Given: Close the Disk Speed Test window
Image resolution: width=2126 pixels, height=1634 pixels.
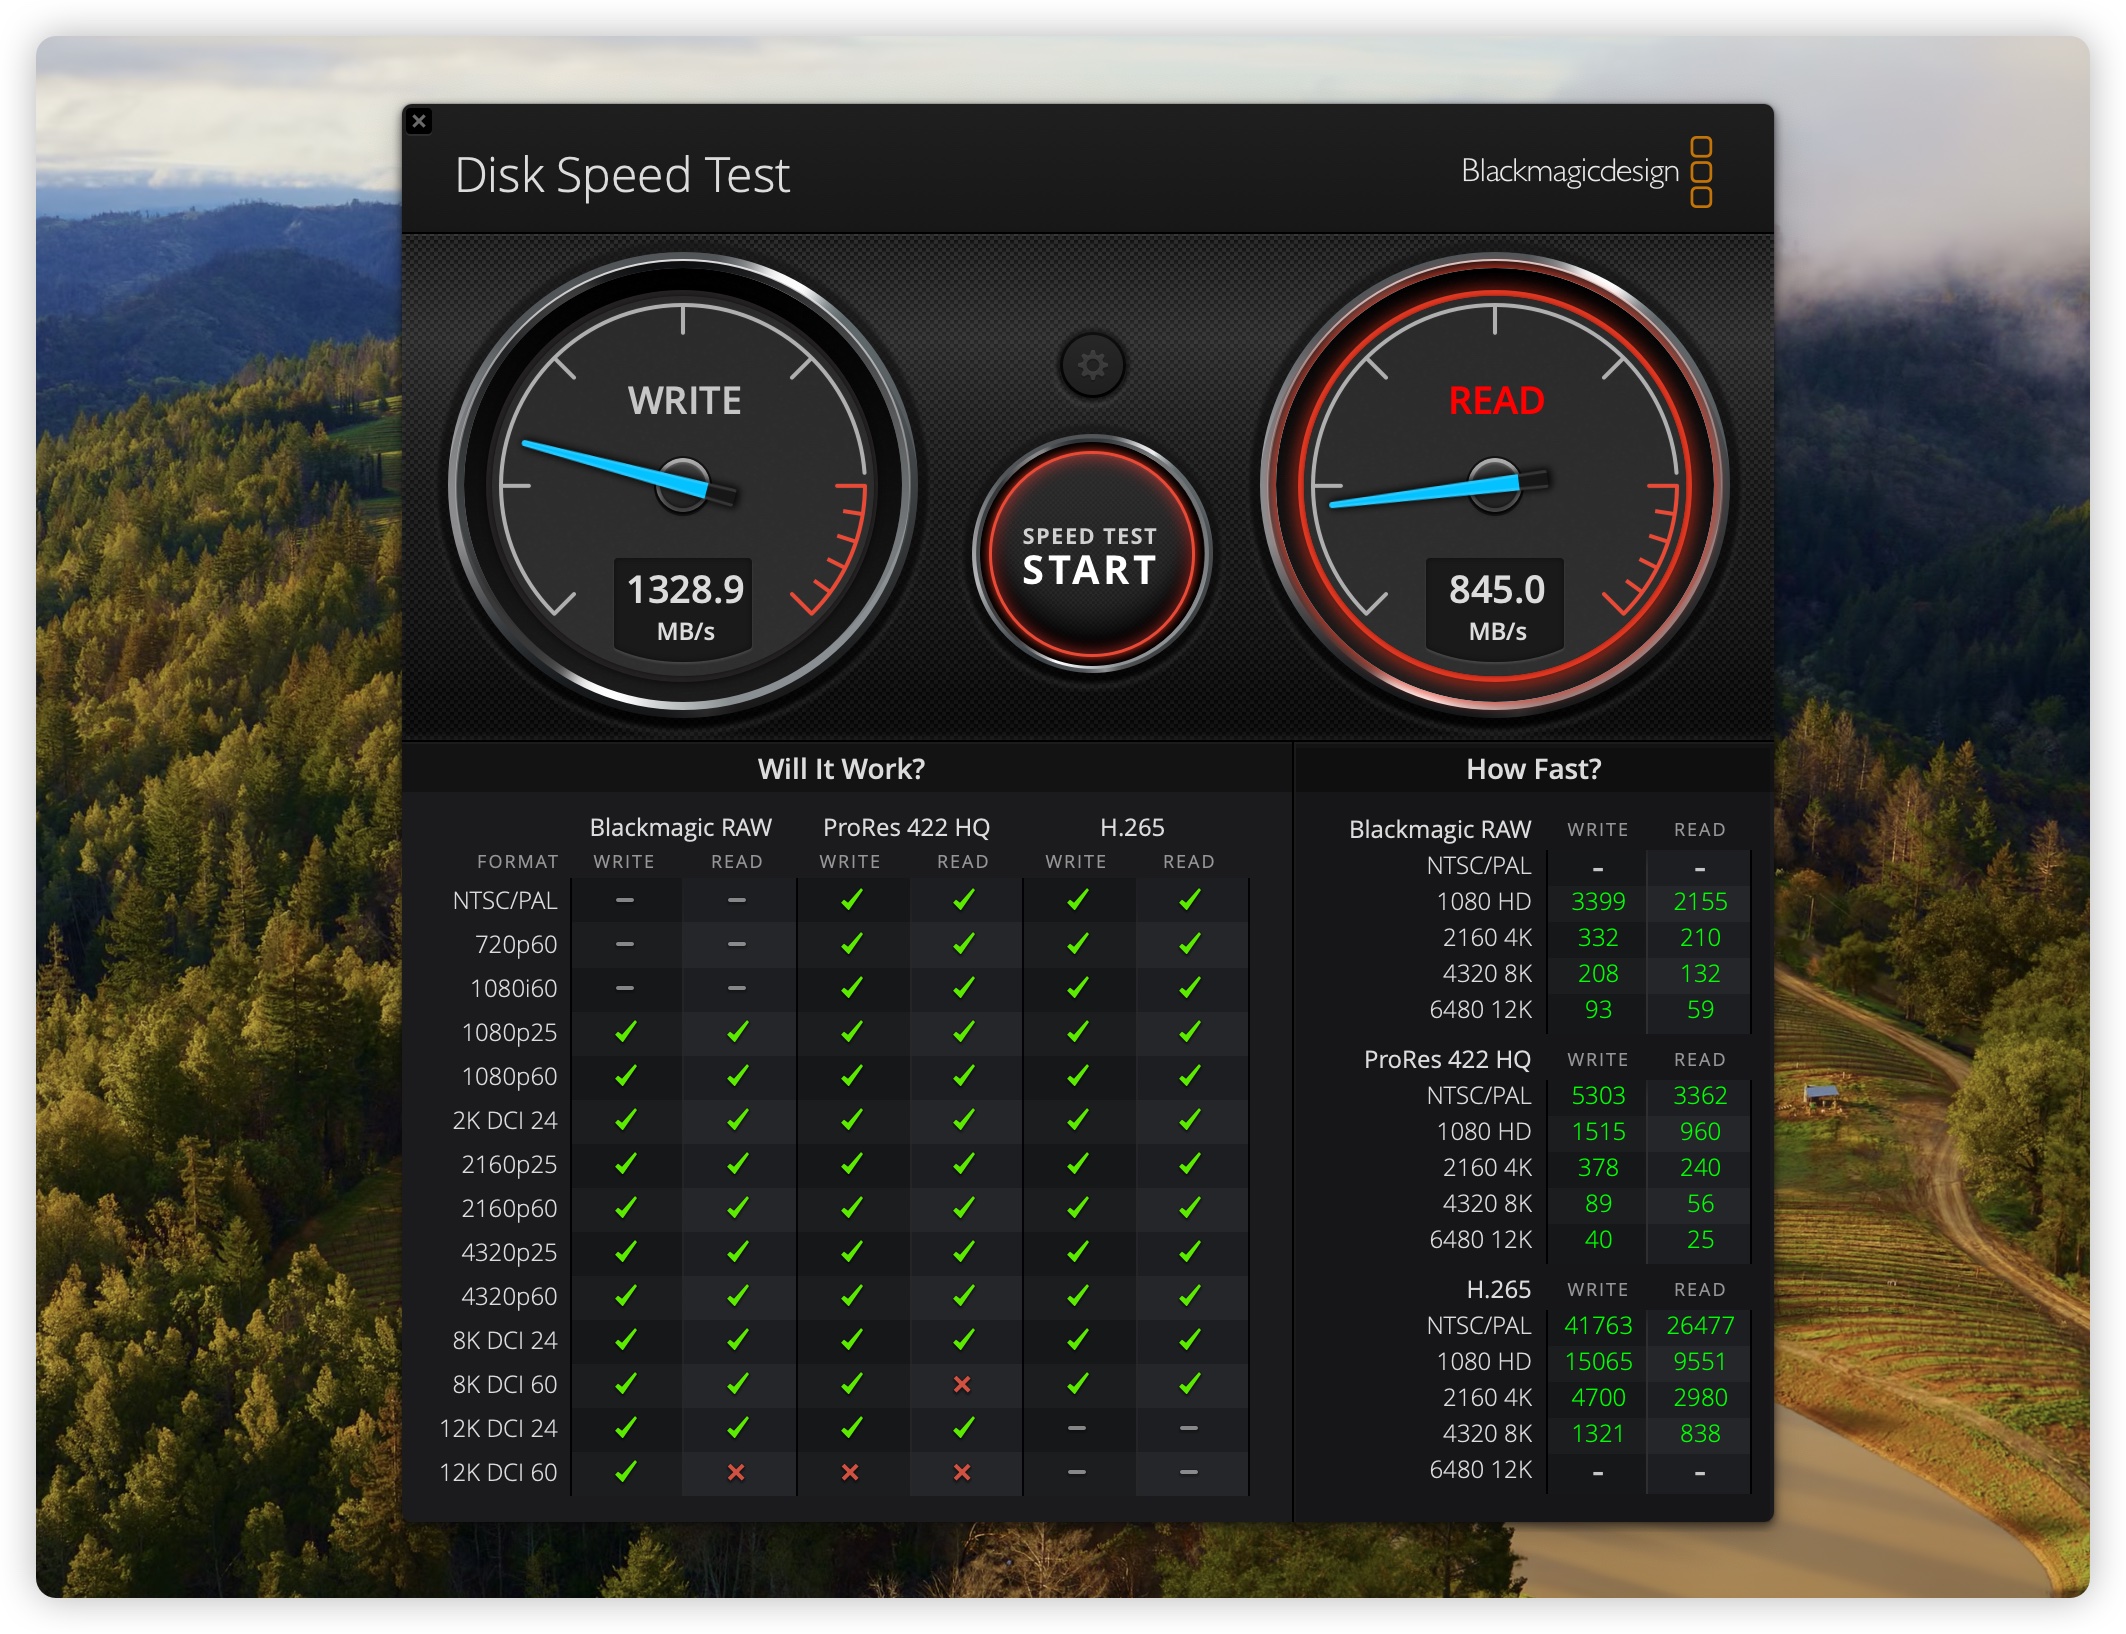Looking at the screenshot, I should (419, 121).
